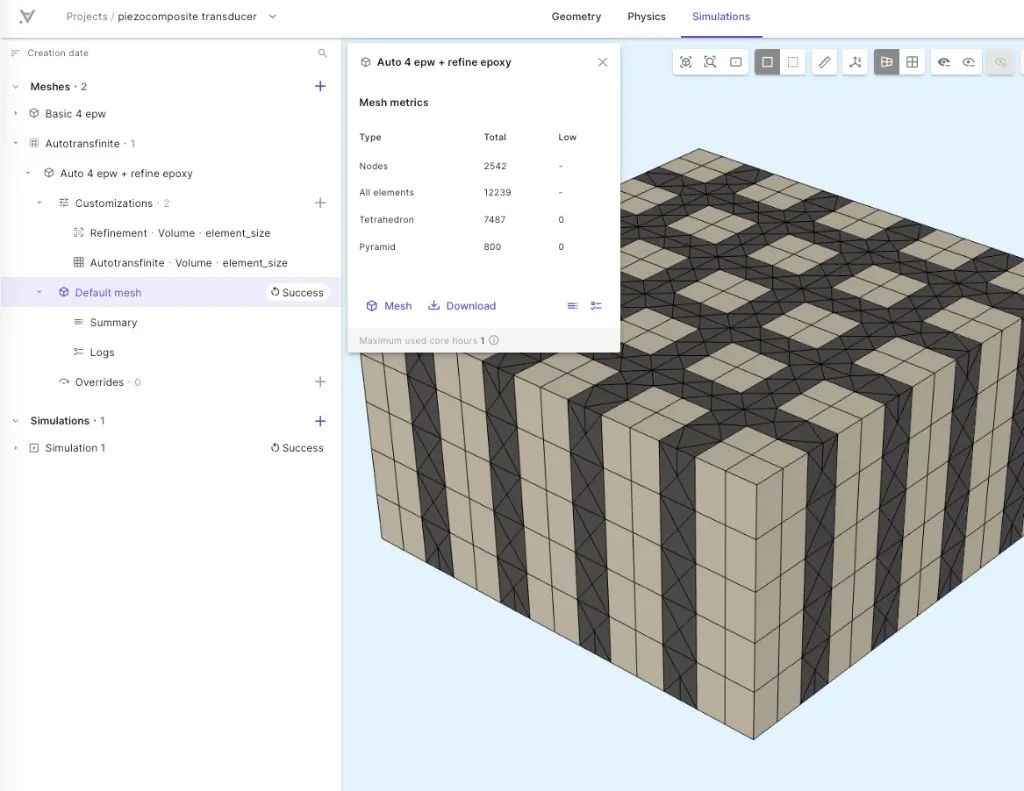Open the project name dropdown chevron
This screenshot has height=791, width=1024.
[272, 16]
